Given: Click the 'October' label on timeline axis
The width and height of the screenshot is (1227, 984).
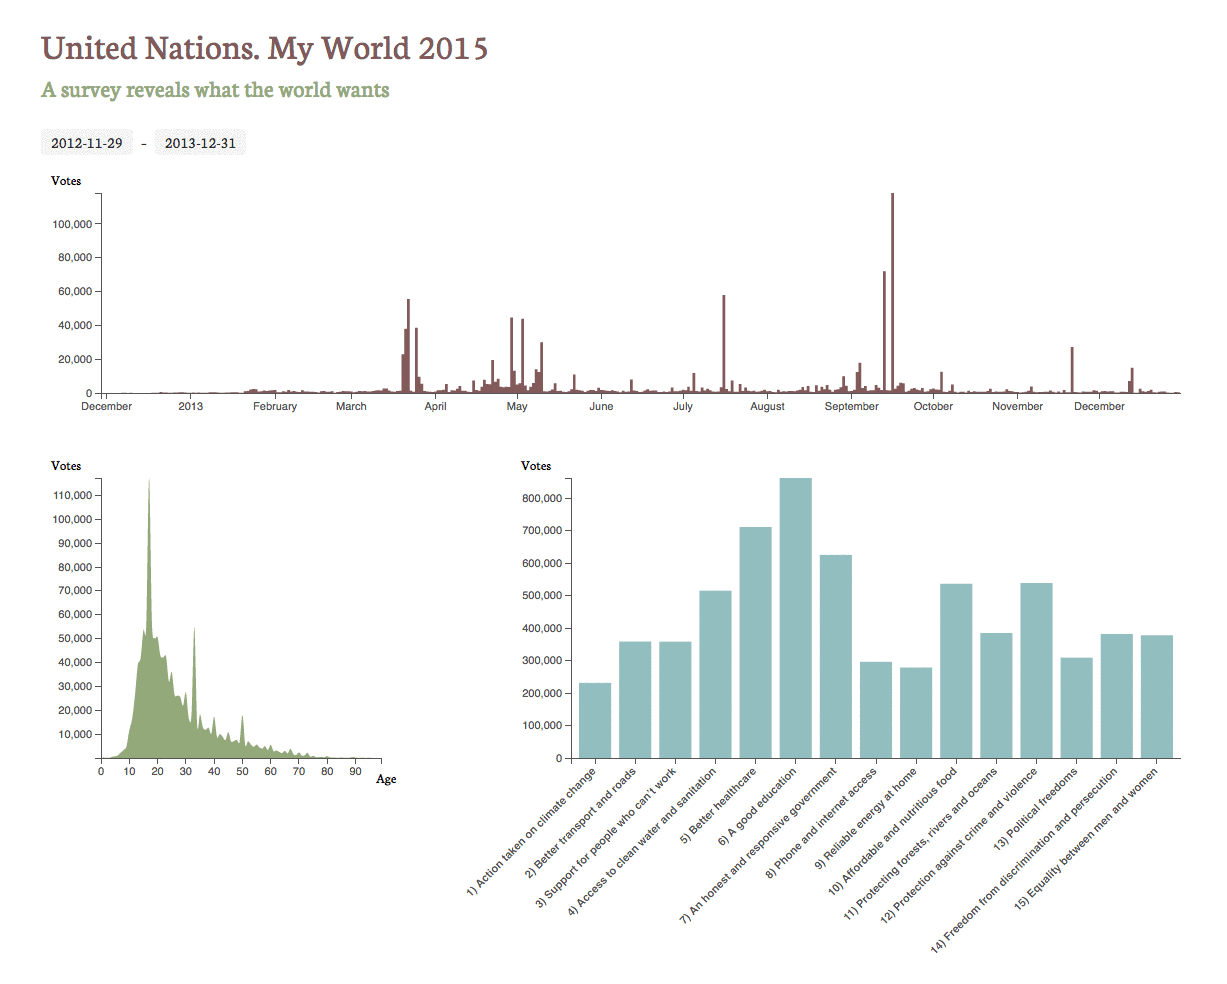Looking at the screenshot, I should click(x=933, y=406).
